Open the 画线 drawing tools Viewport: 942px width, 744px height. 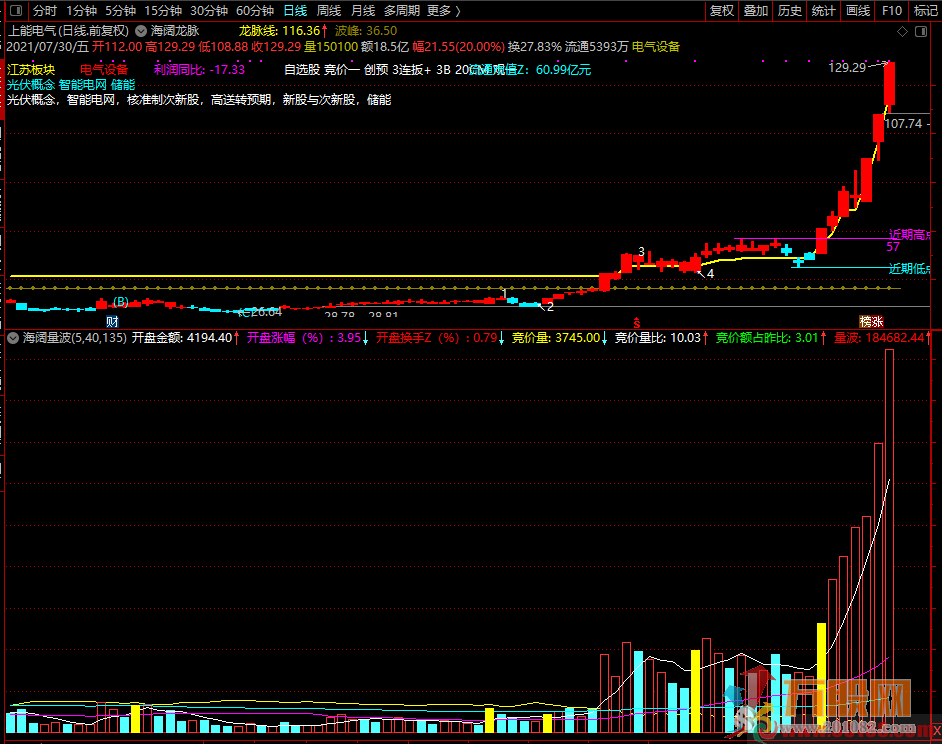pyautogui.click(x=858, y=11)
